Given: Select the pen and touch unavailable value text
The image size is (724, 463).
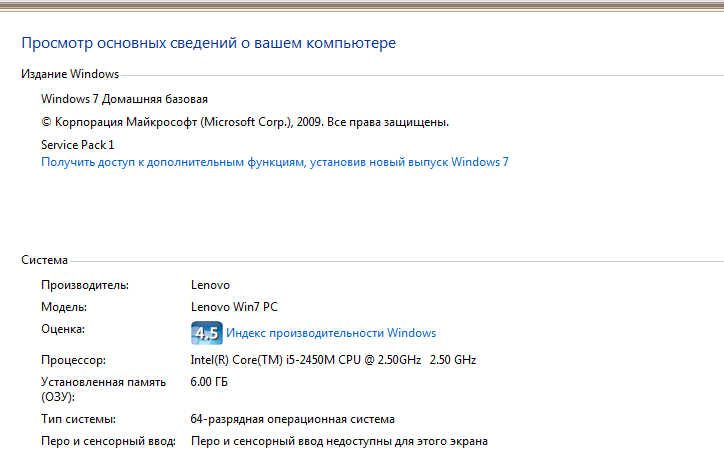Looking at the screenshot, I should [x=339, y=441].
